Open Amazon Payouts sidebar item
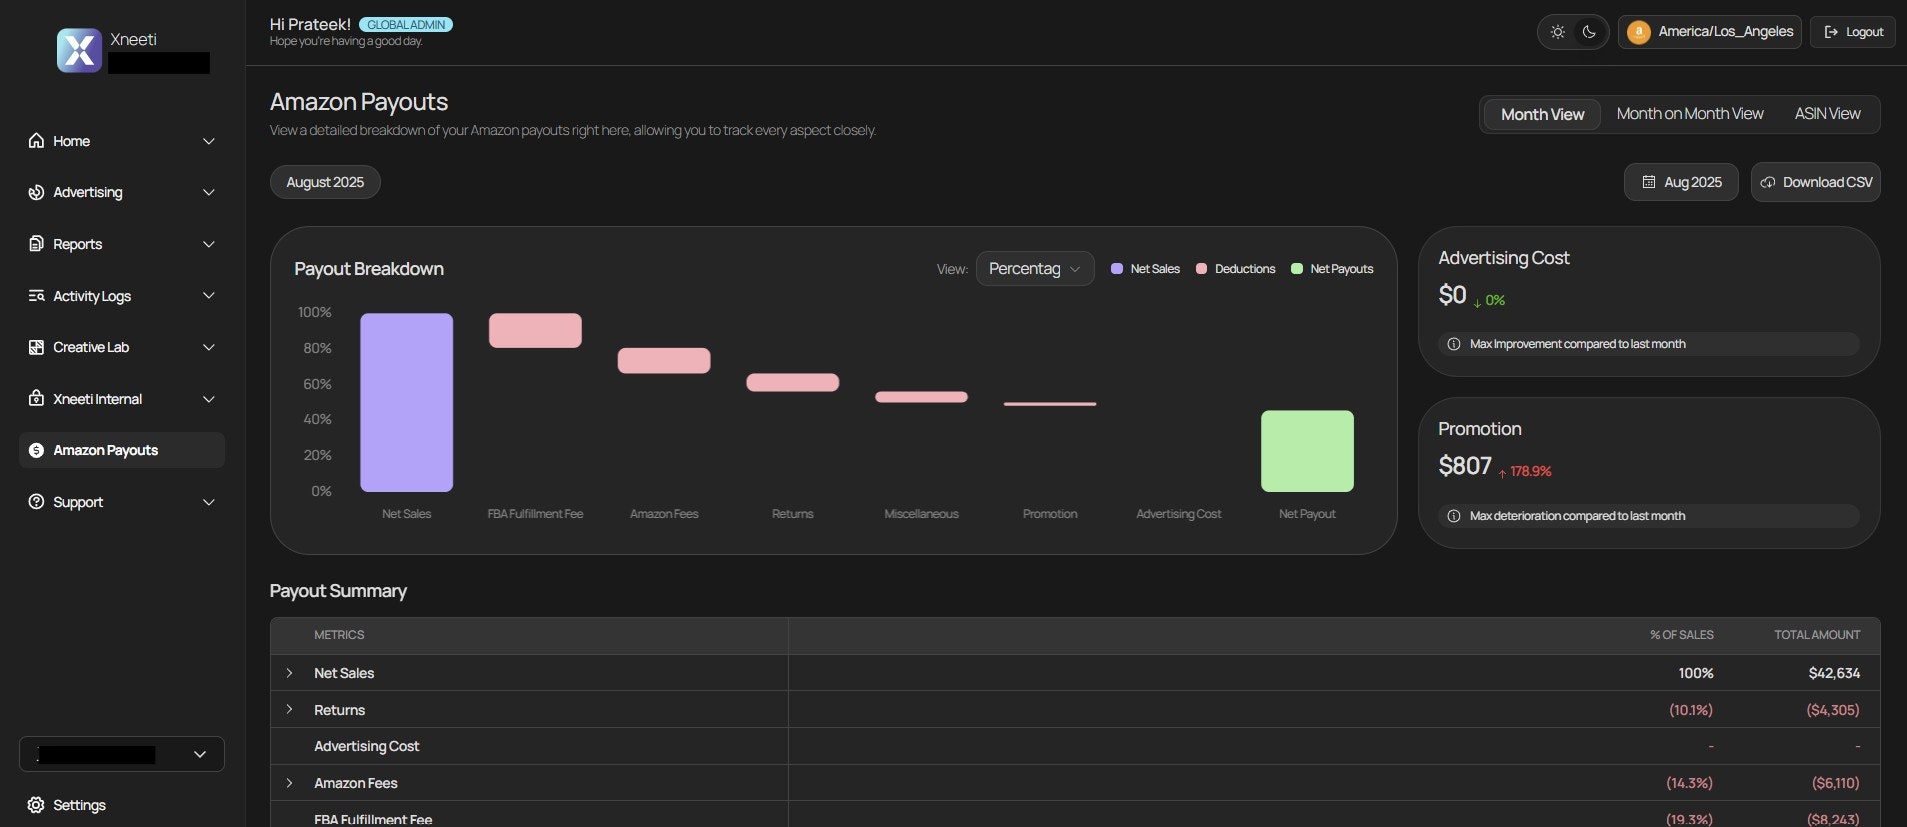The image size is (1907, 827). (122, 450)
